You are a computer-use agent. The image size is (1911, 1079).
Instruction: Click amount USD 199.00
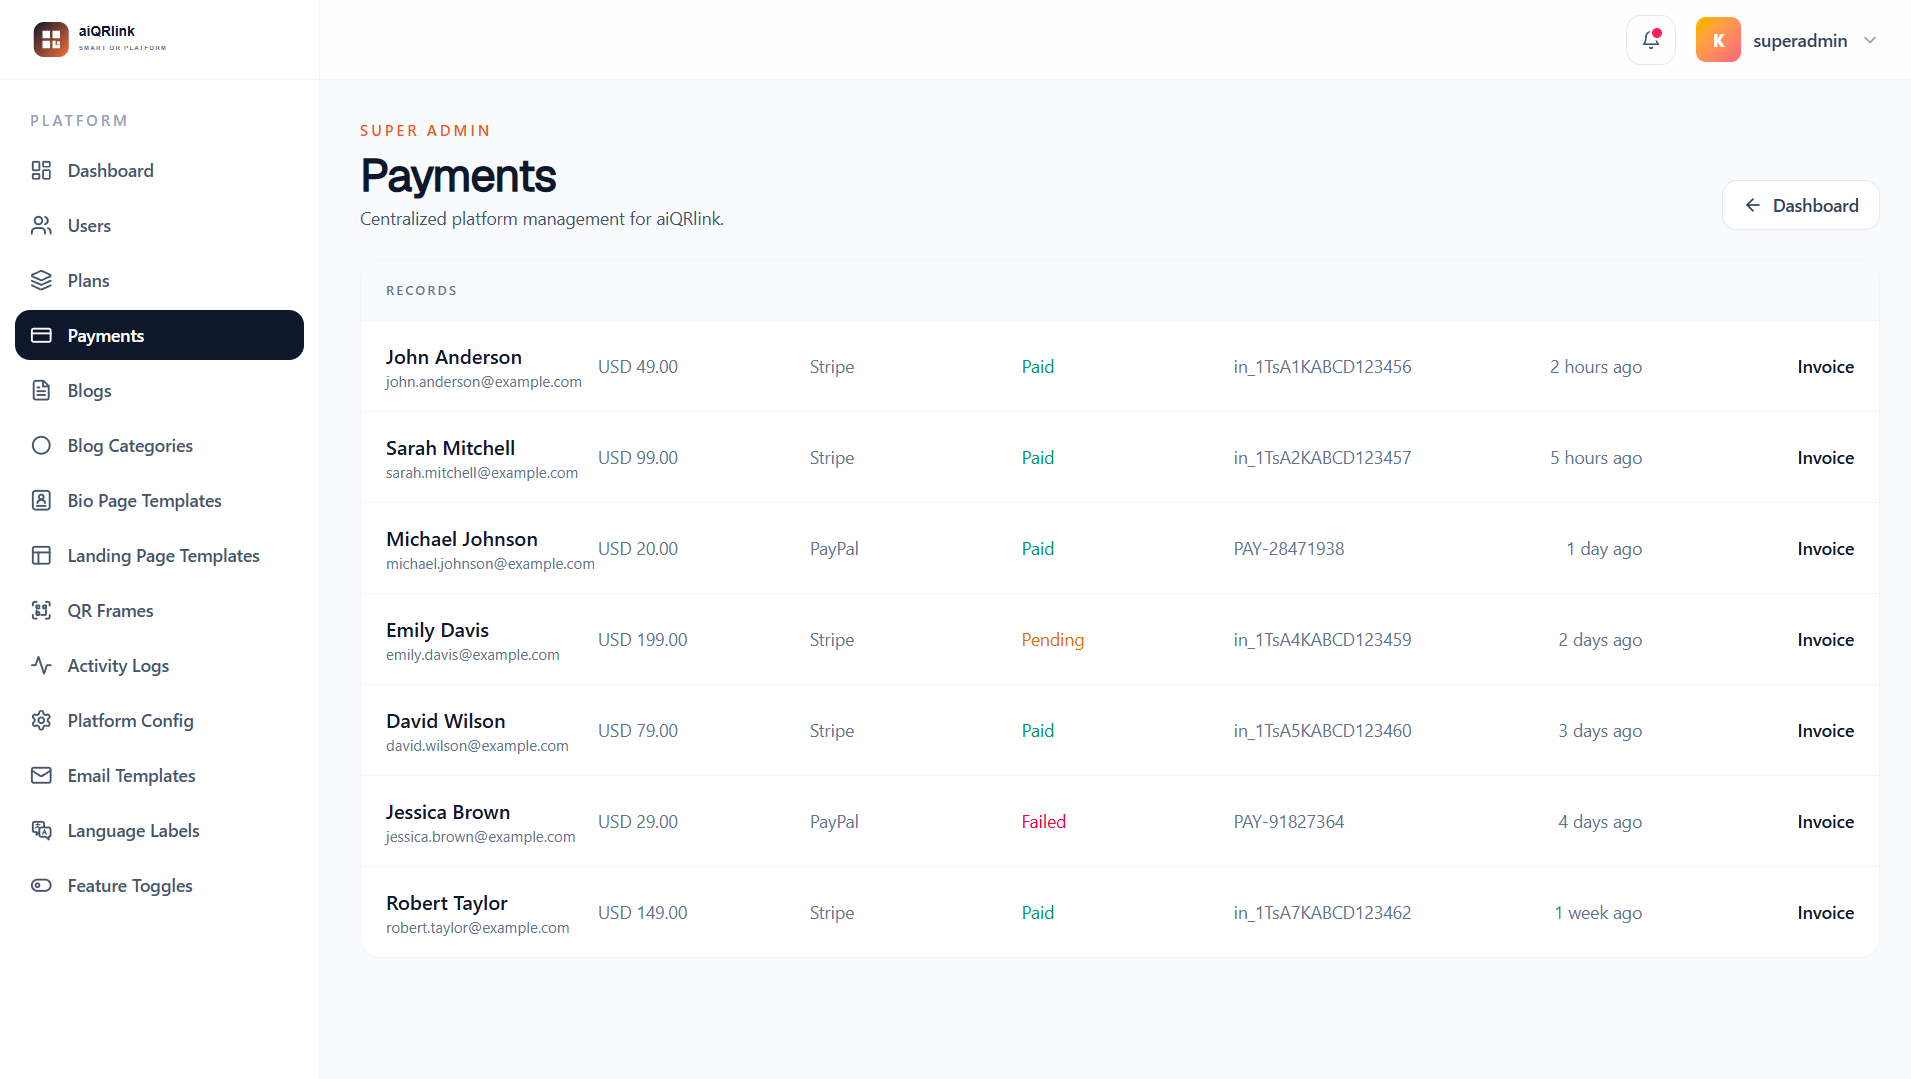[x=642, y=640]
